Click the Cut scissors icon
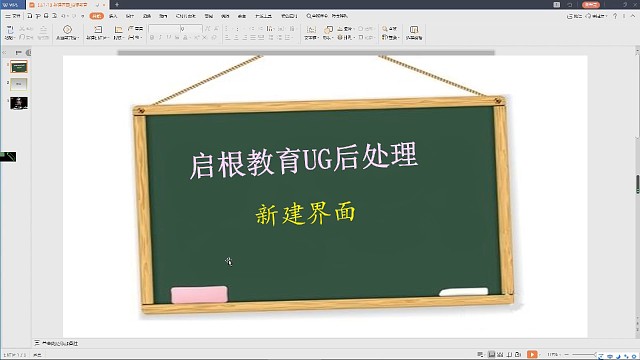Image resolution: width=640 pixels, height=360 pixels. click(22, 29)
